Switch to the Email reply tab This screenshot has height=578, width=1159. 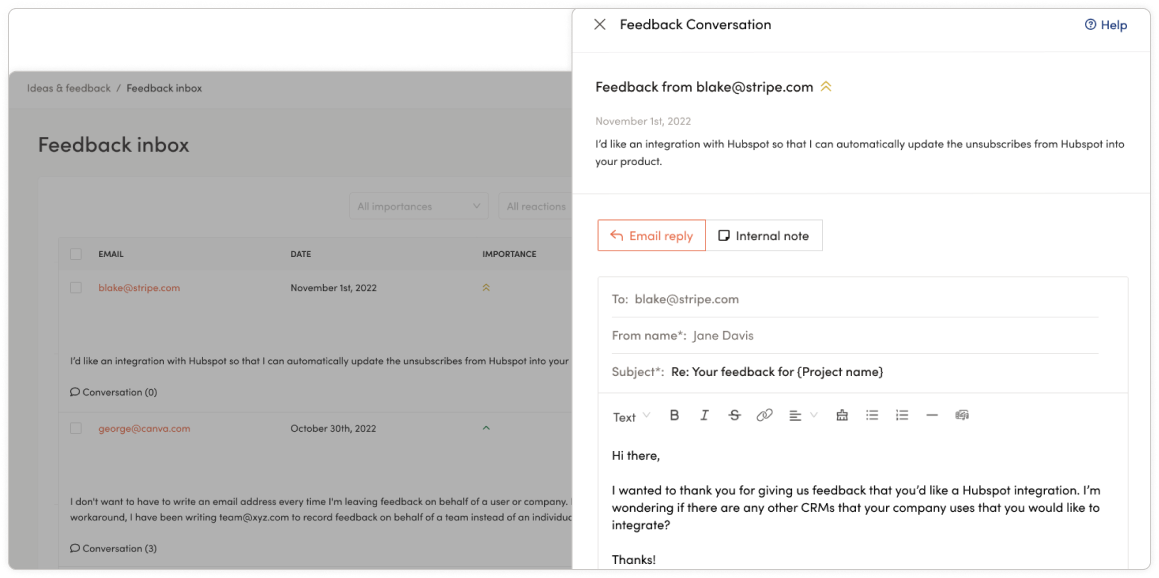click(x=651, y=236)
